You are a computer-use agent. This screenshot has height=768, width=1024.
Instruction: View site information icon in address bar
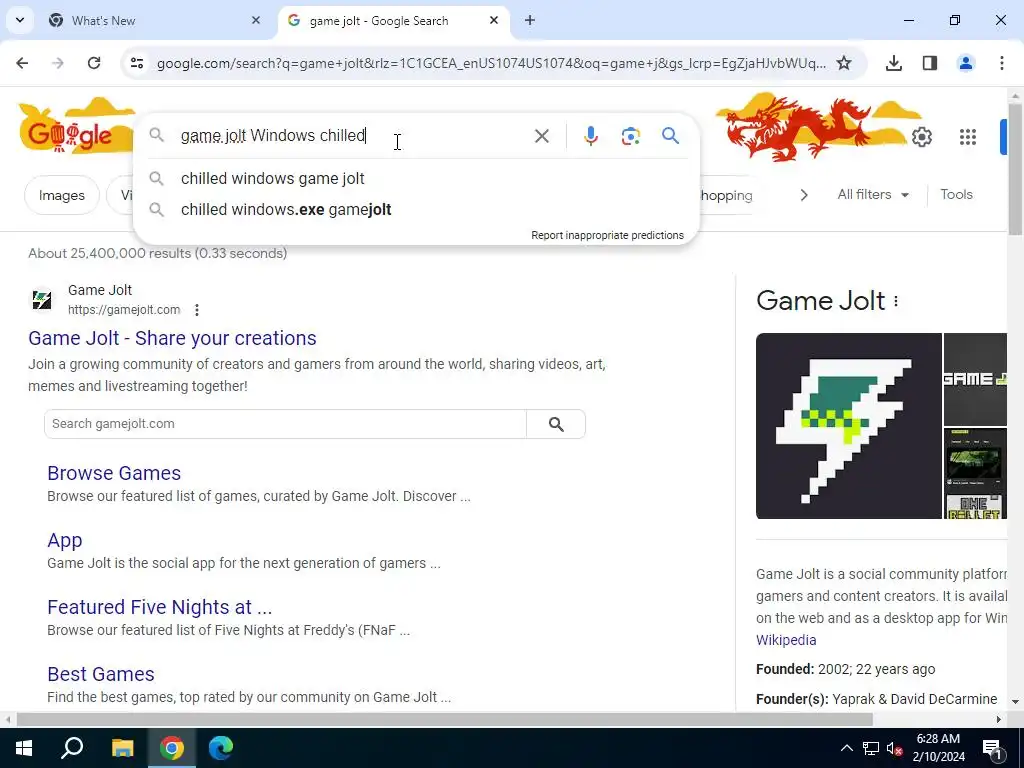point(136,63)
